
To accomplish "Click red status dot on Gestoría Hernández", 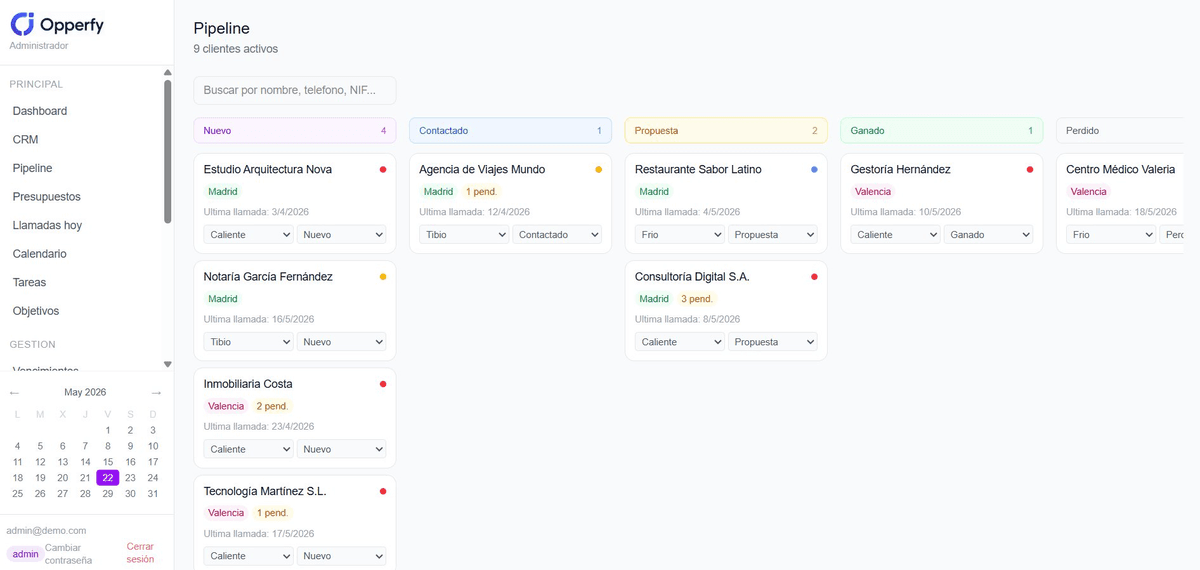I will click(x=1030, y=170).
